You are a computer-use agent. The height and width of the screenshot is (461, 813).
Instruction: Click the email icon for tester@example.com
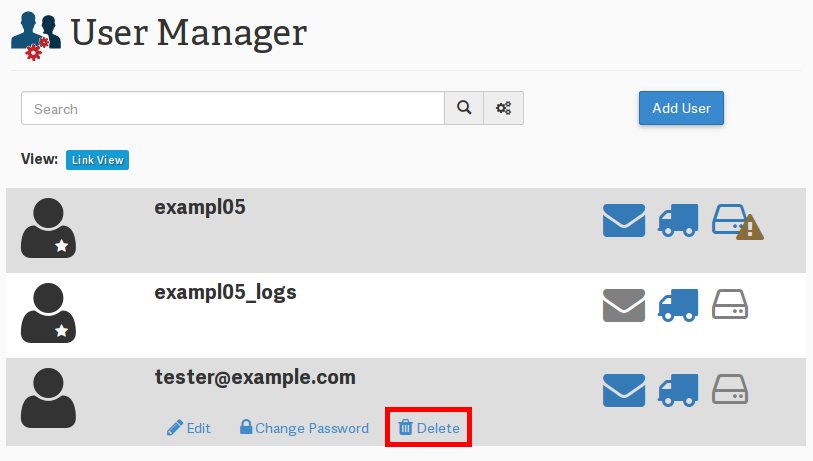point(623,390)
